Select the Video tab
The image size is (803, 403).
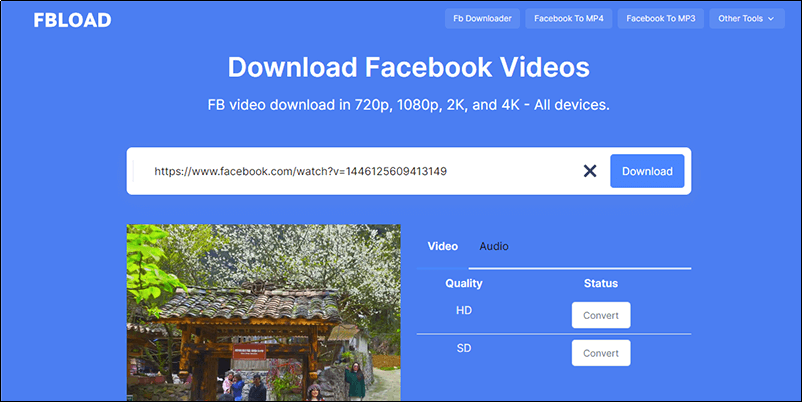coord(442,246)
